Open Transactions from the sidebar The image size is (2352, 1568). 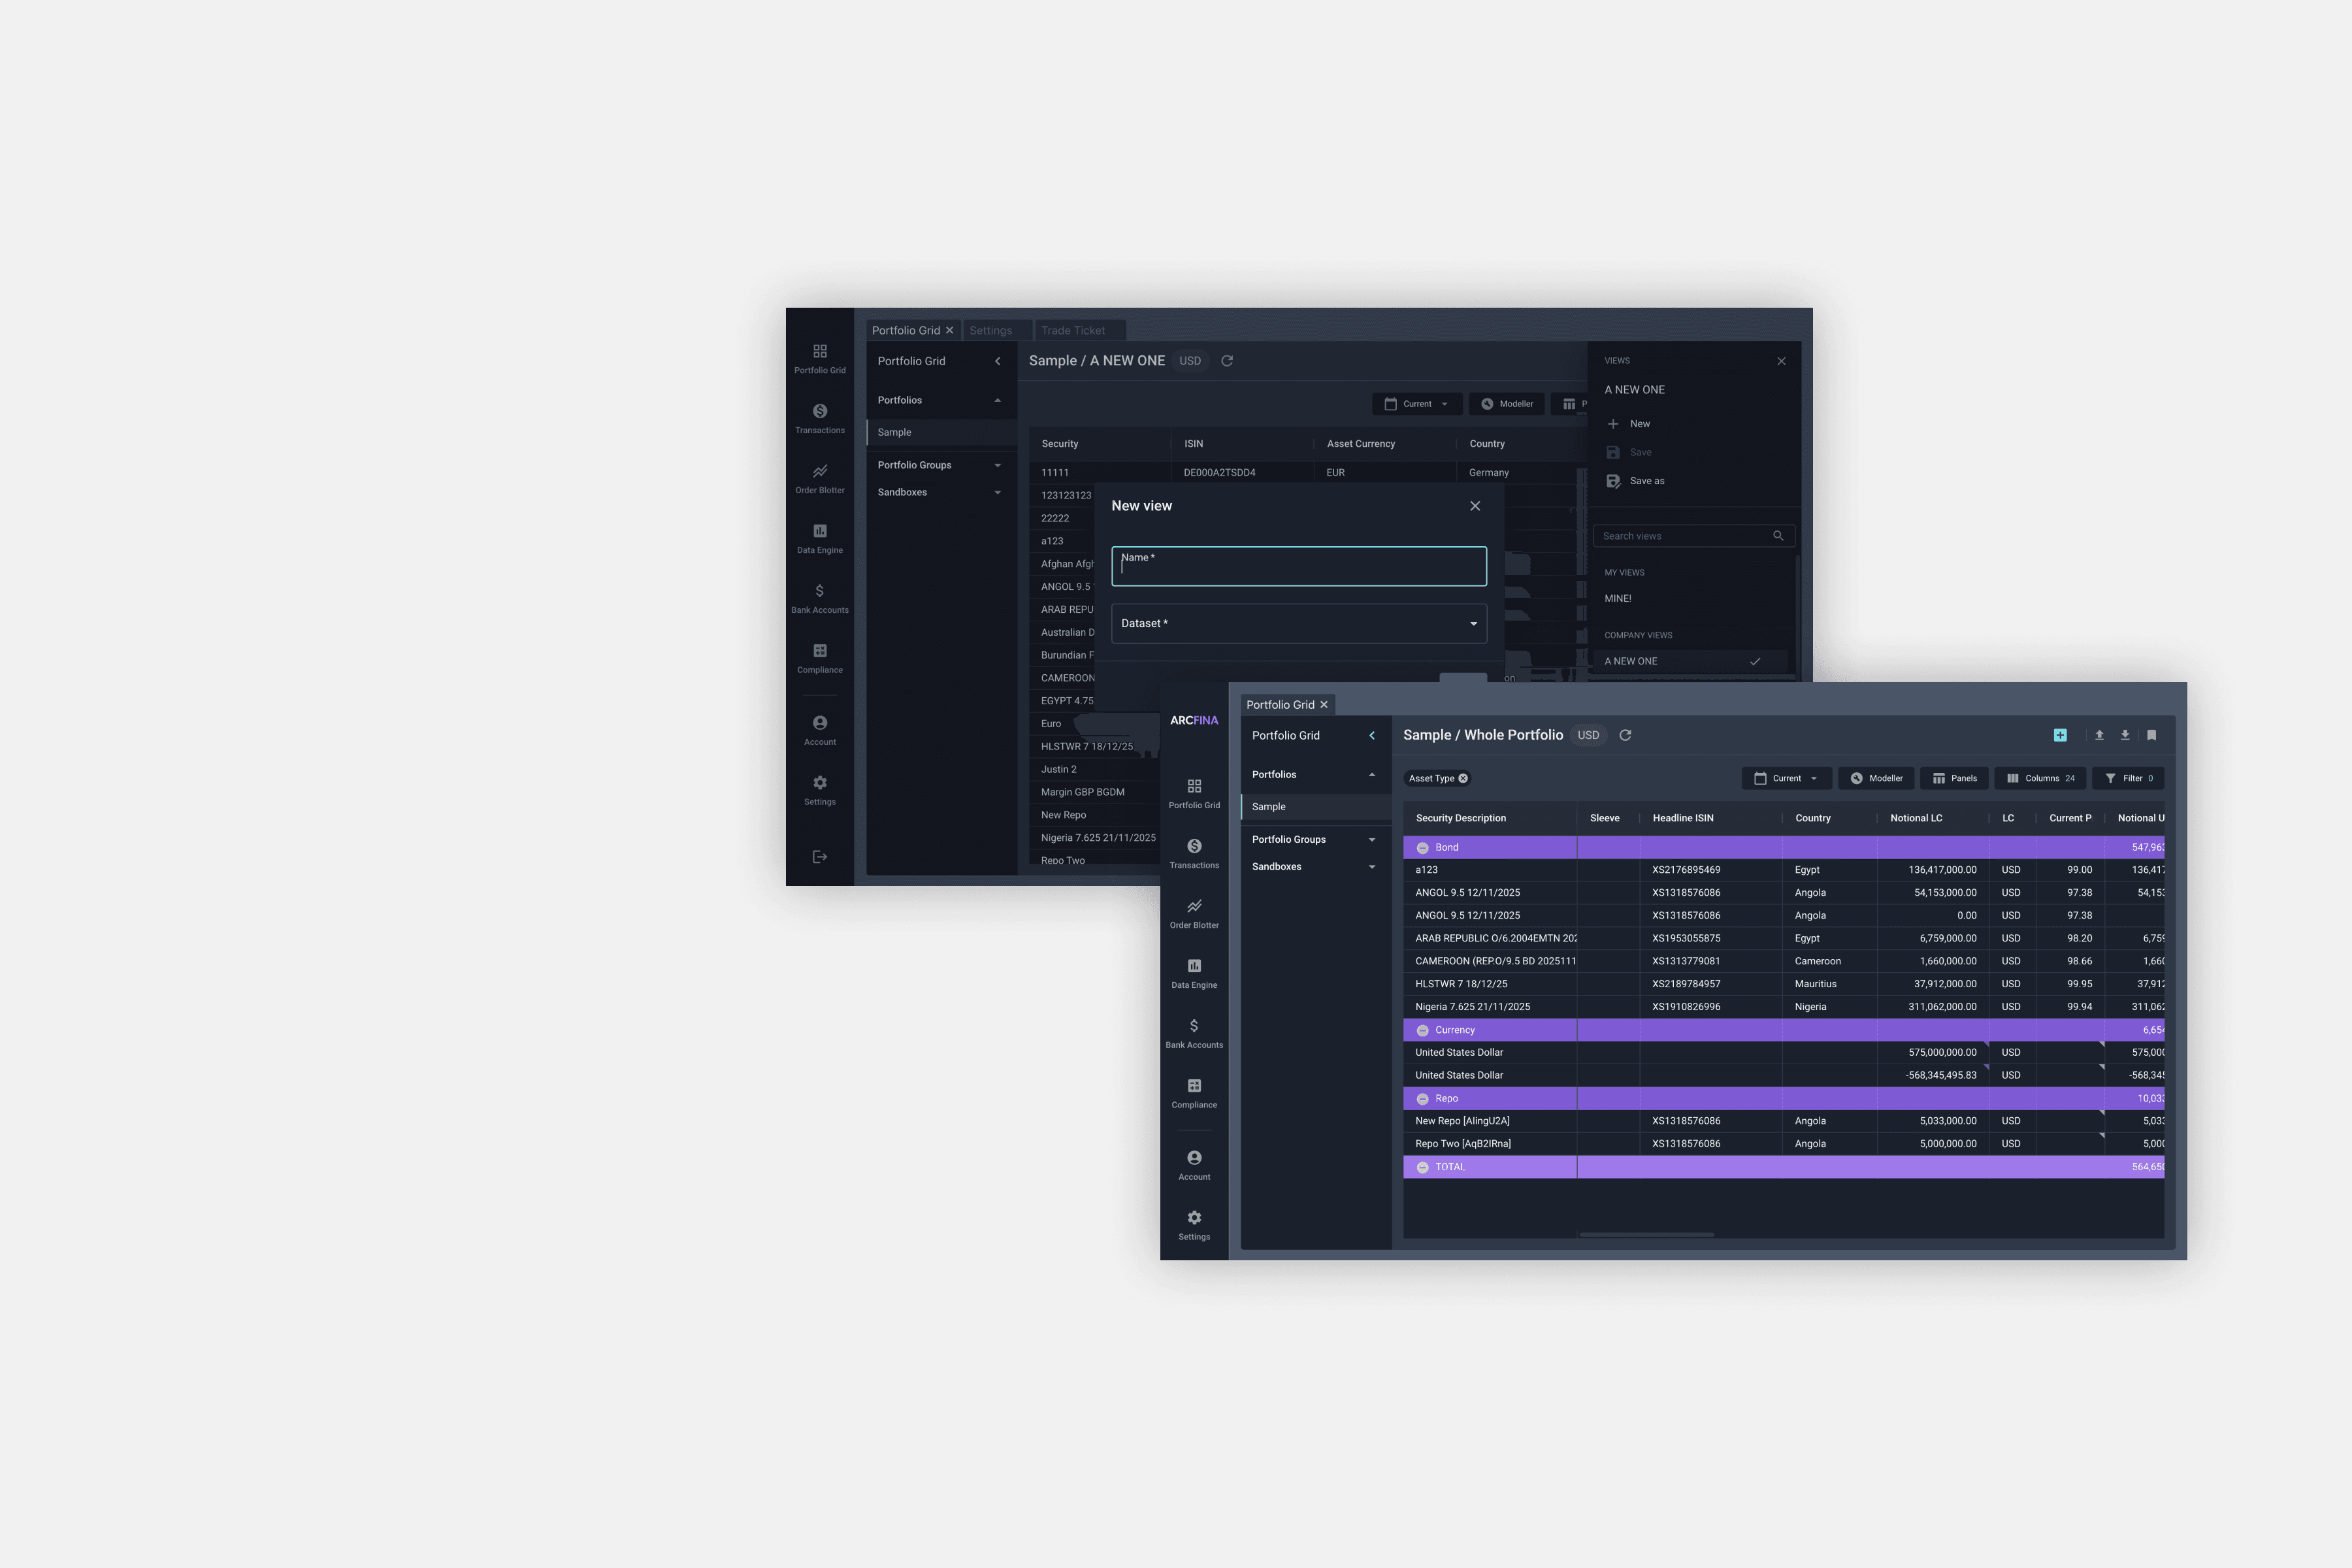pos(1194,852)
